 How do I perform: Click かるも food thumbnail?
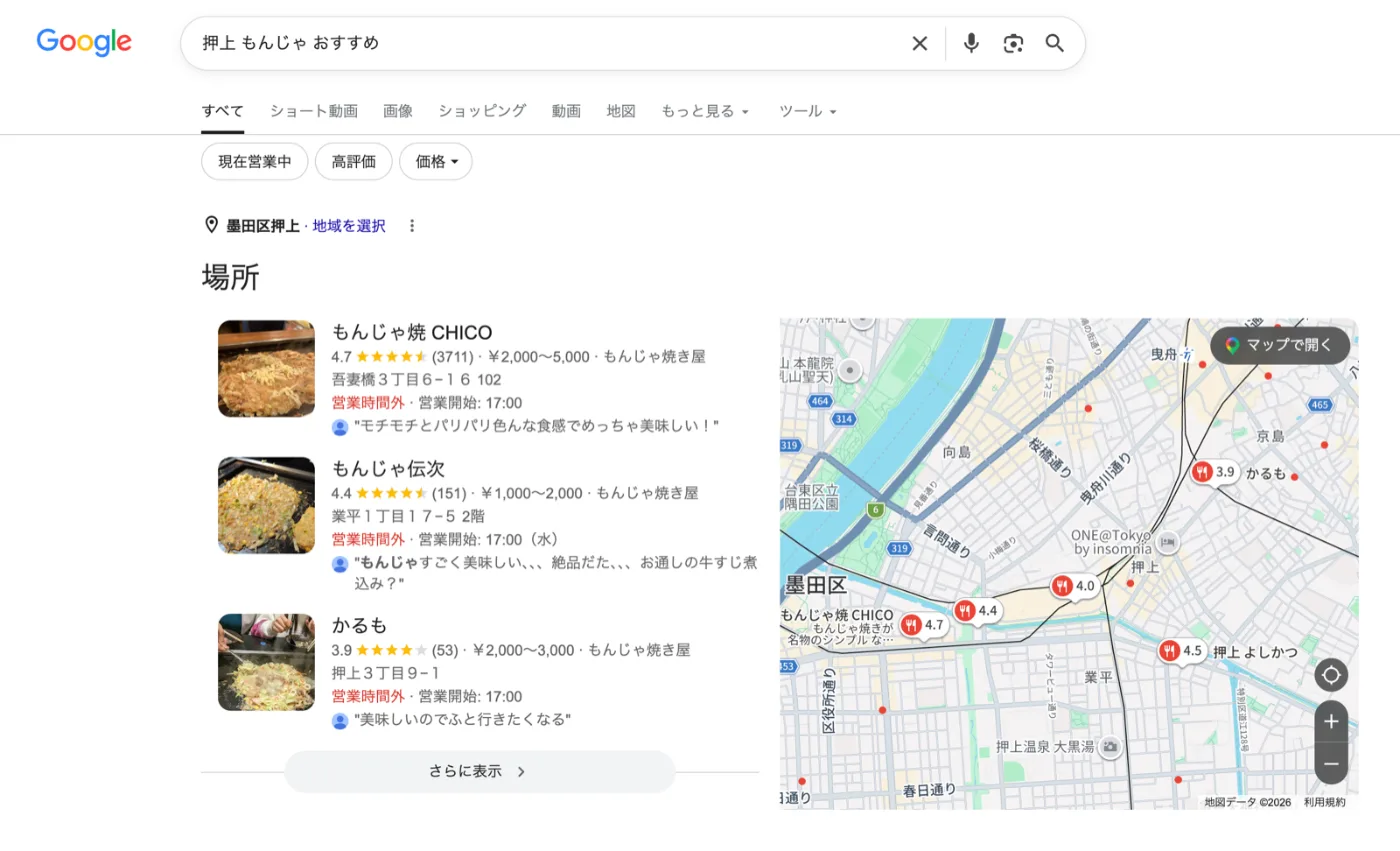(266, 662)
